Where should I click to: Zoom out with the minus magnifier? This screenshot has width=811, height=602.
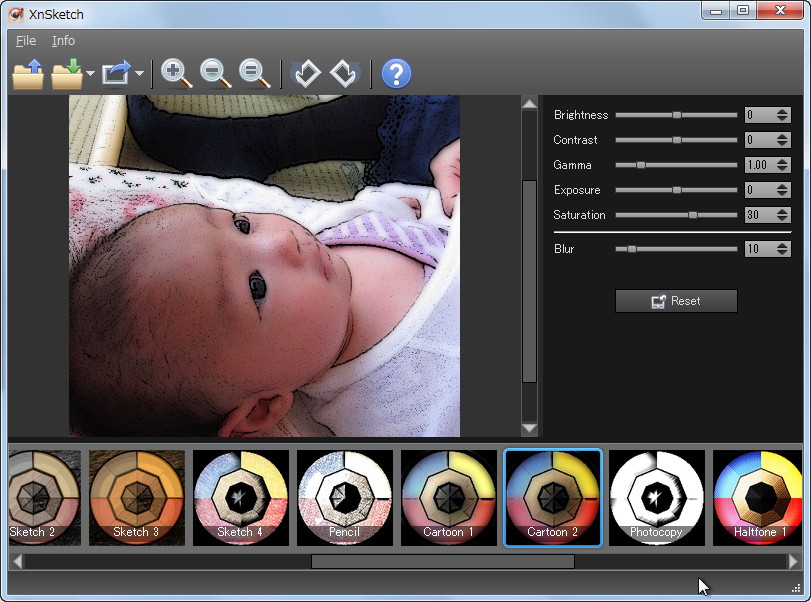[215, 74]
